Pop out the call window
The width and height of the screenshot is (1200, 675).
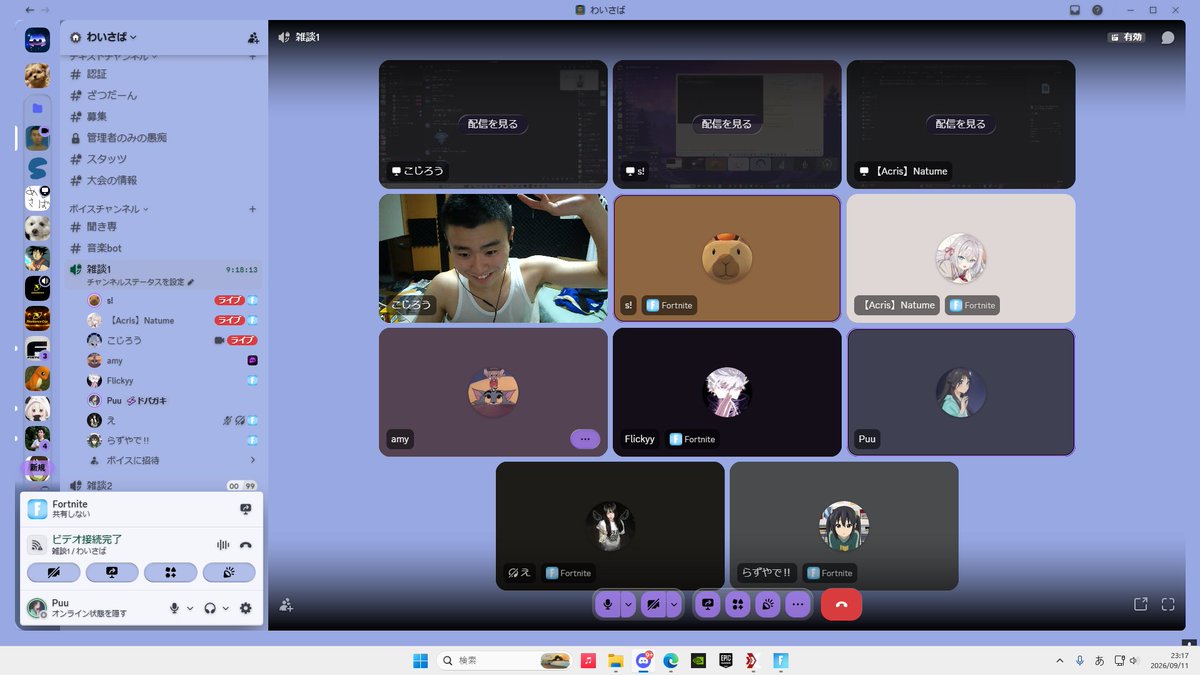[1140, 604]
